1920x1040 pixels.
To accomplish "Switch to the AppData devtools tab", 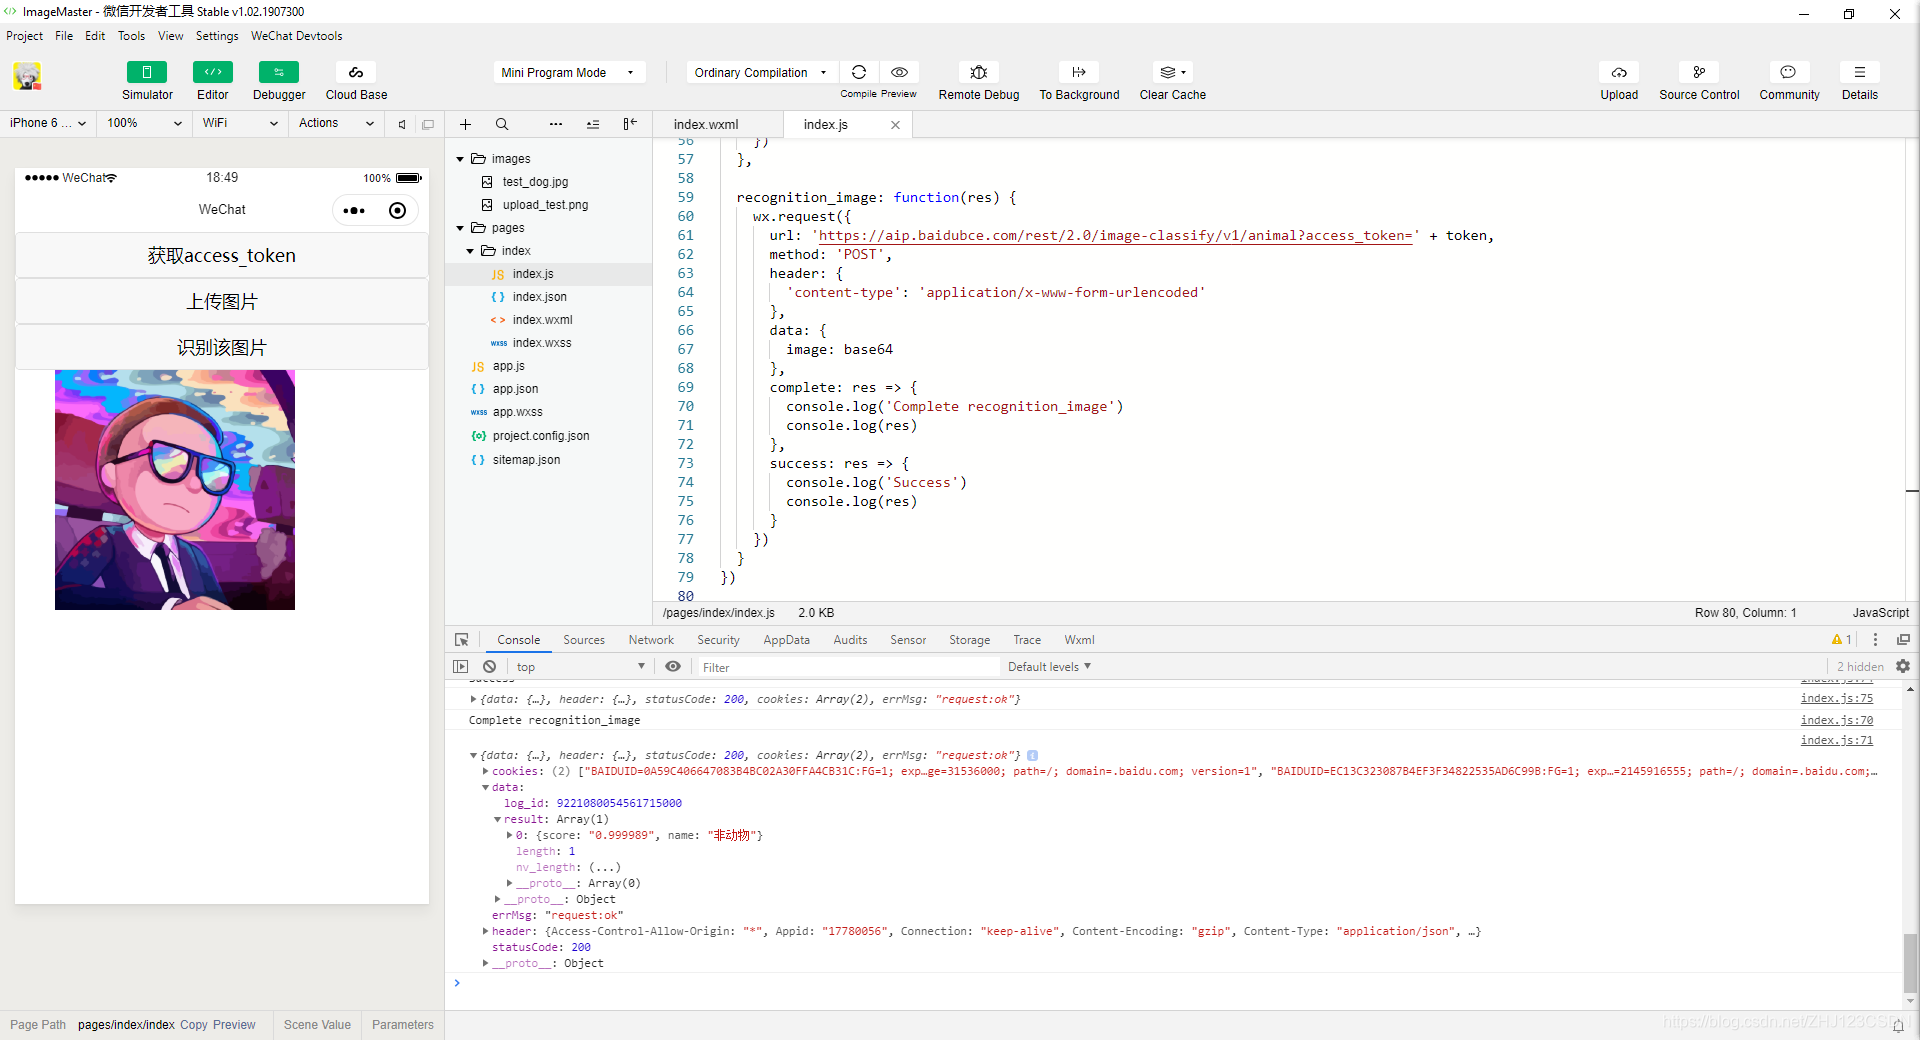I will coord(786,640).
